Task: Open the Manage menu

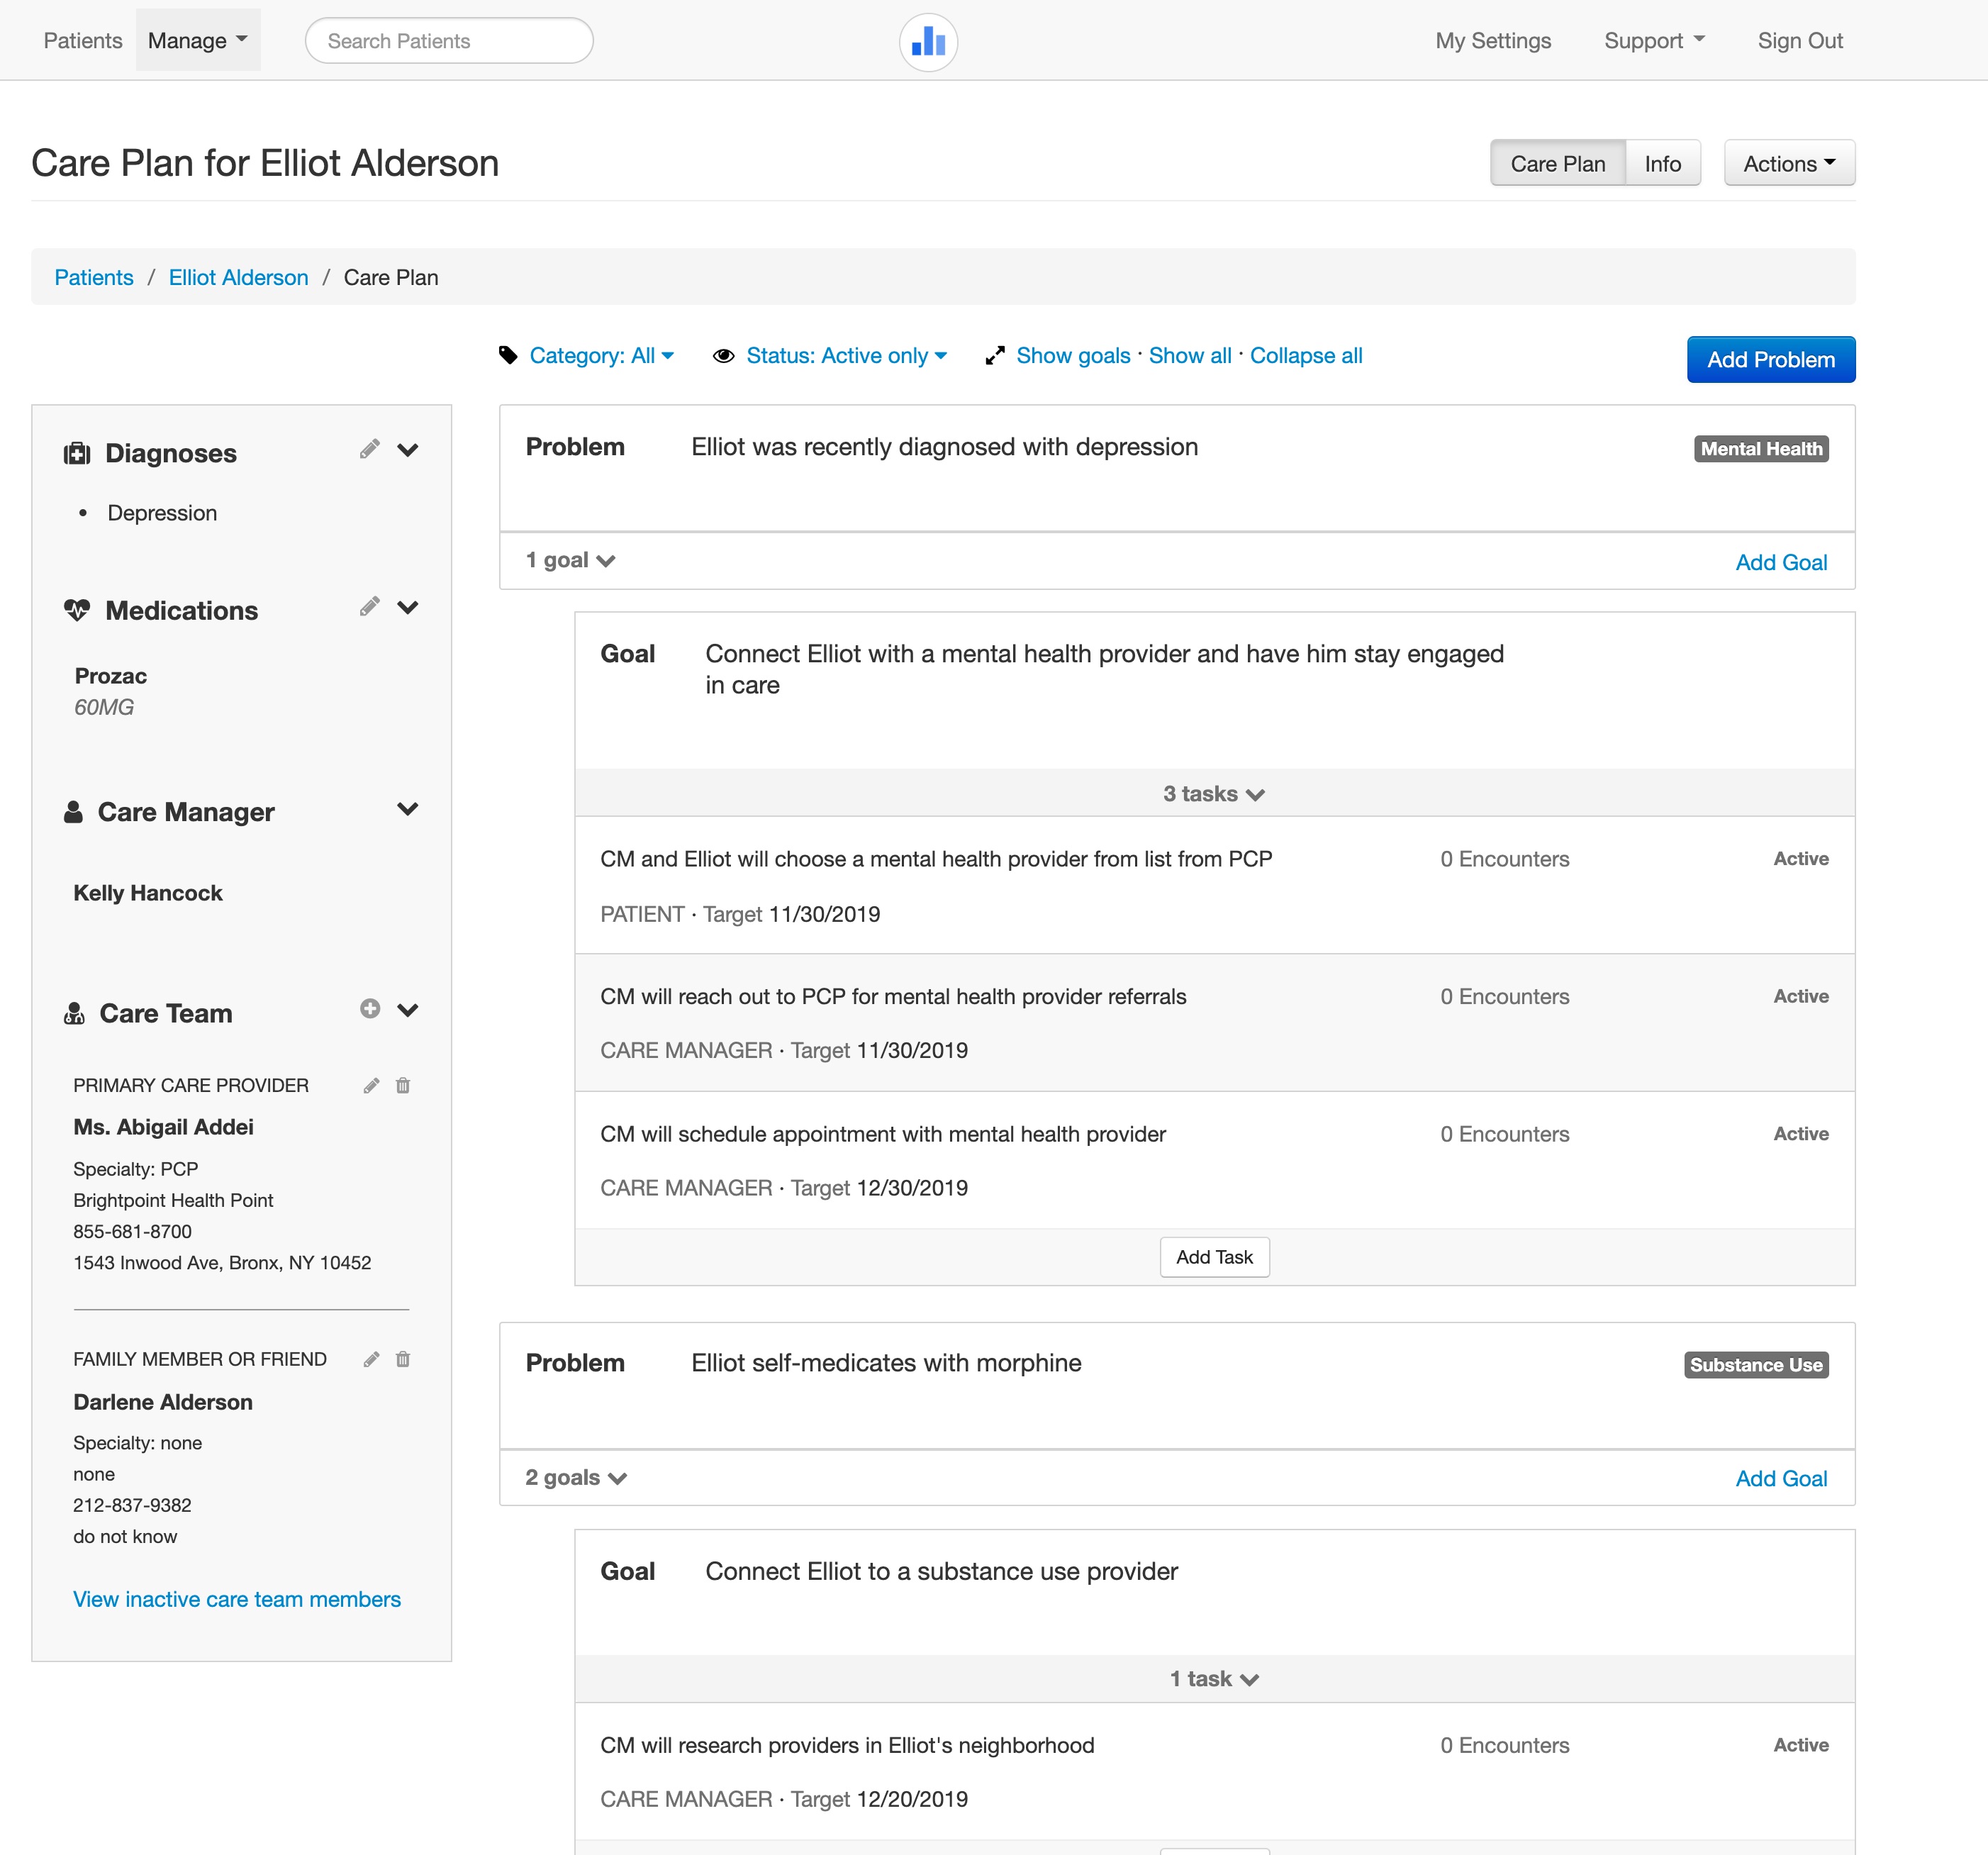Action: click(197, 40)
